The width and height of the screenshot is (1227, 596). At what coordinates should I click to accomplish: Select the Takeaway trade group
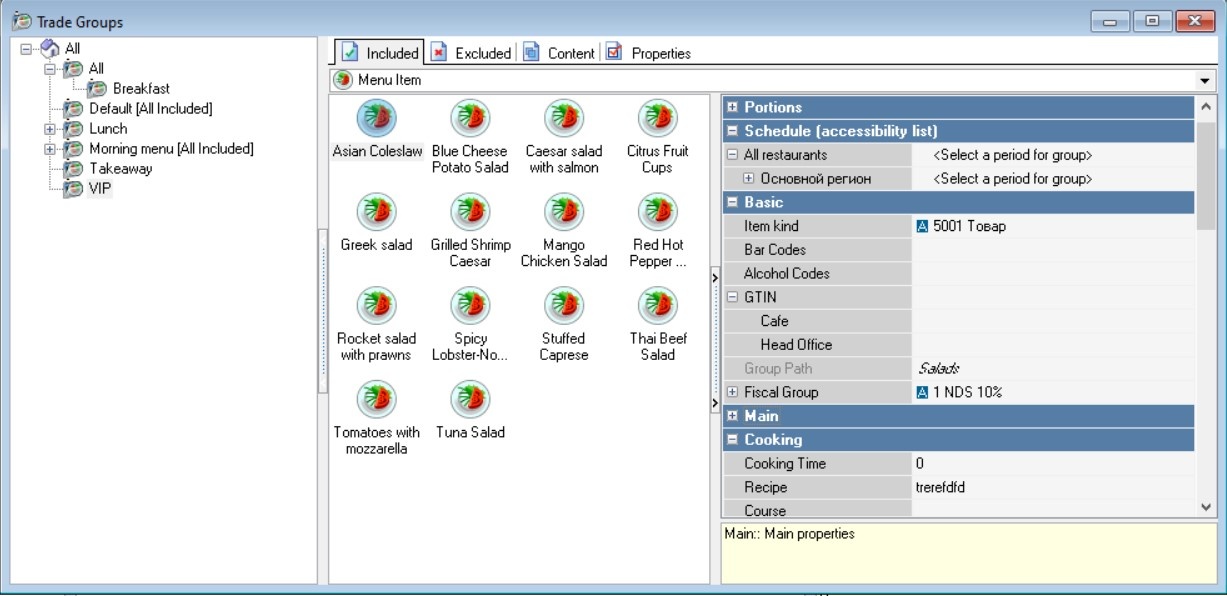120,169
